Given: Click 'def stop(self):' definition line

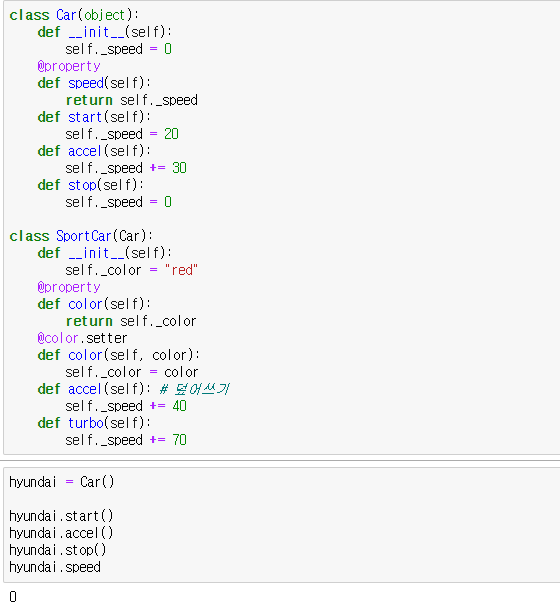Looking at the screenshot, I should (90, 185).
